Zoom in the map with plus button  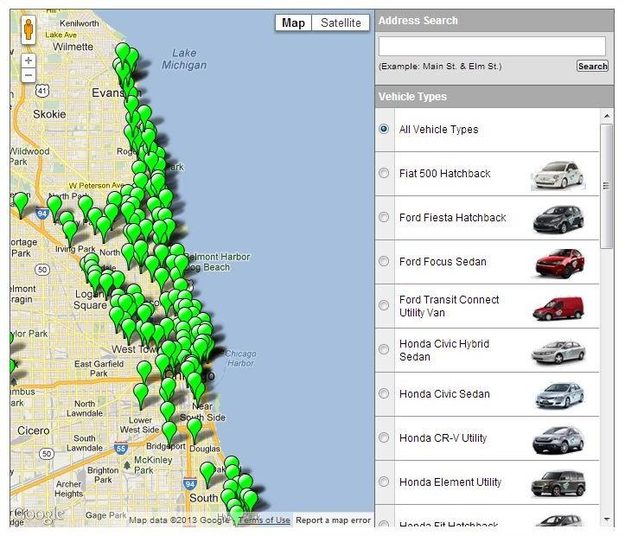click(x=28, y=61)
